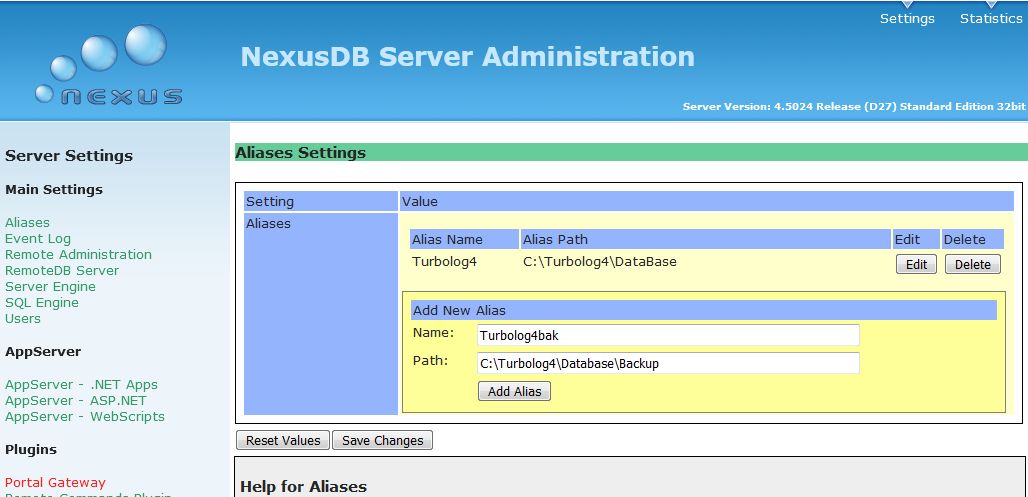The height and width of the screenshot is (497, 1028).
Task: Click Delete button for Turbolog4 alias
Action: coord(972,264)
